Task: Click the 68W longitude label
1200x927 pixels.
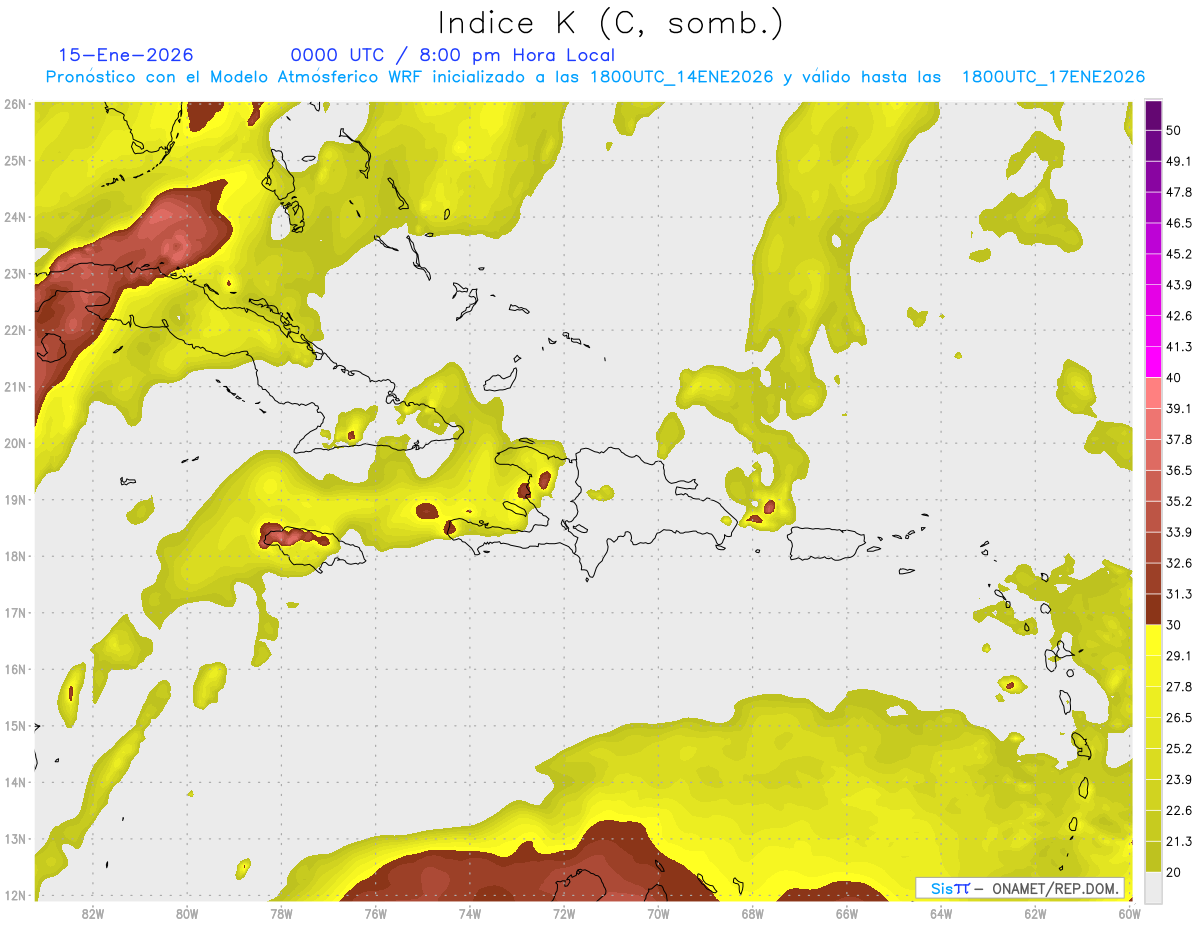Action: [753, 913]
